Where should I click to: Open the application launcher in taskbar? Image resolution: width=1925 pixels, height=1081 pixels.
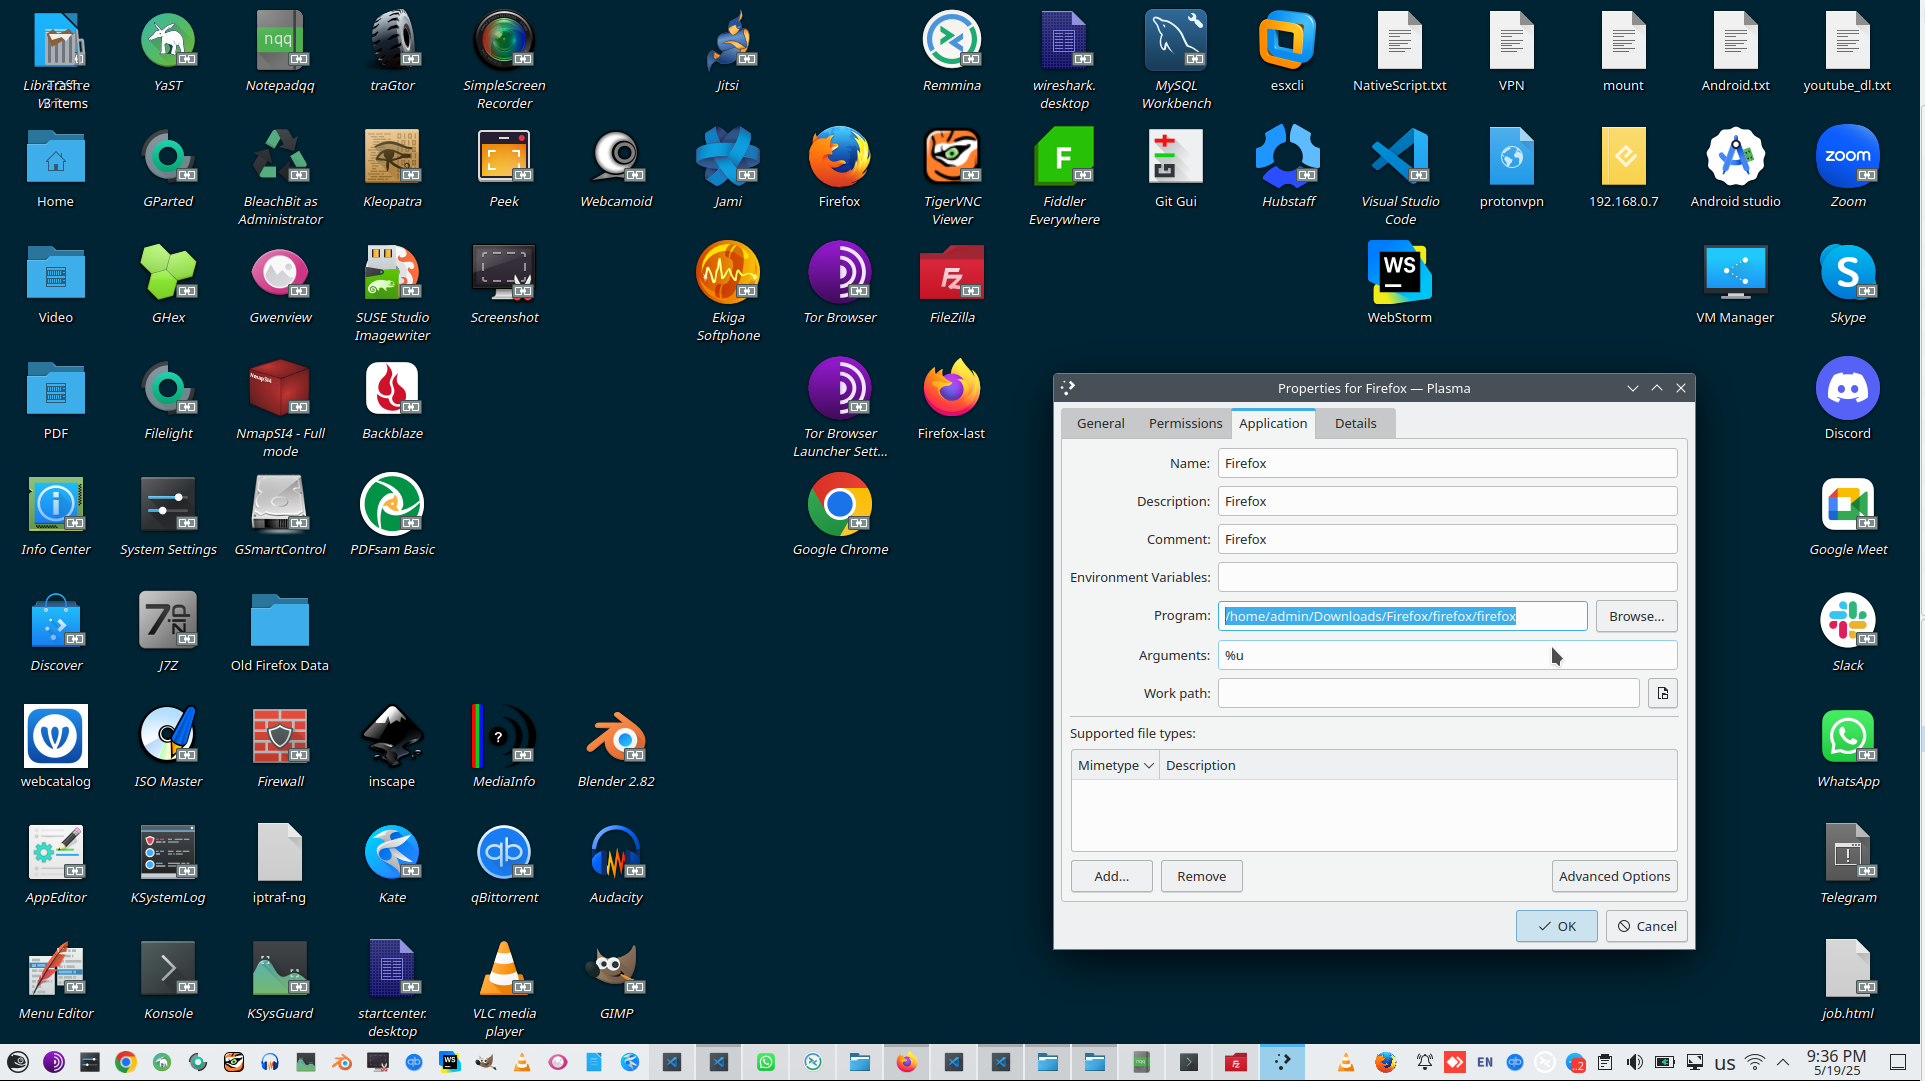point(17,1062)
